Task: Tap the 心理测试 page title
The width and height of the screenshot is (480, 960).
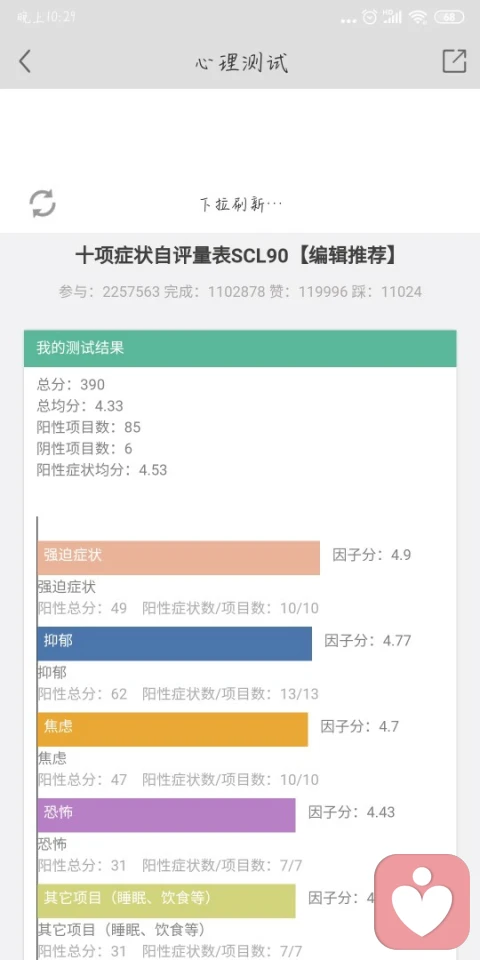Action: pos(241,62)
